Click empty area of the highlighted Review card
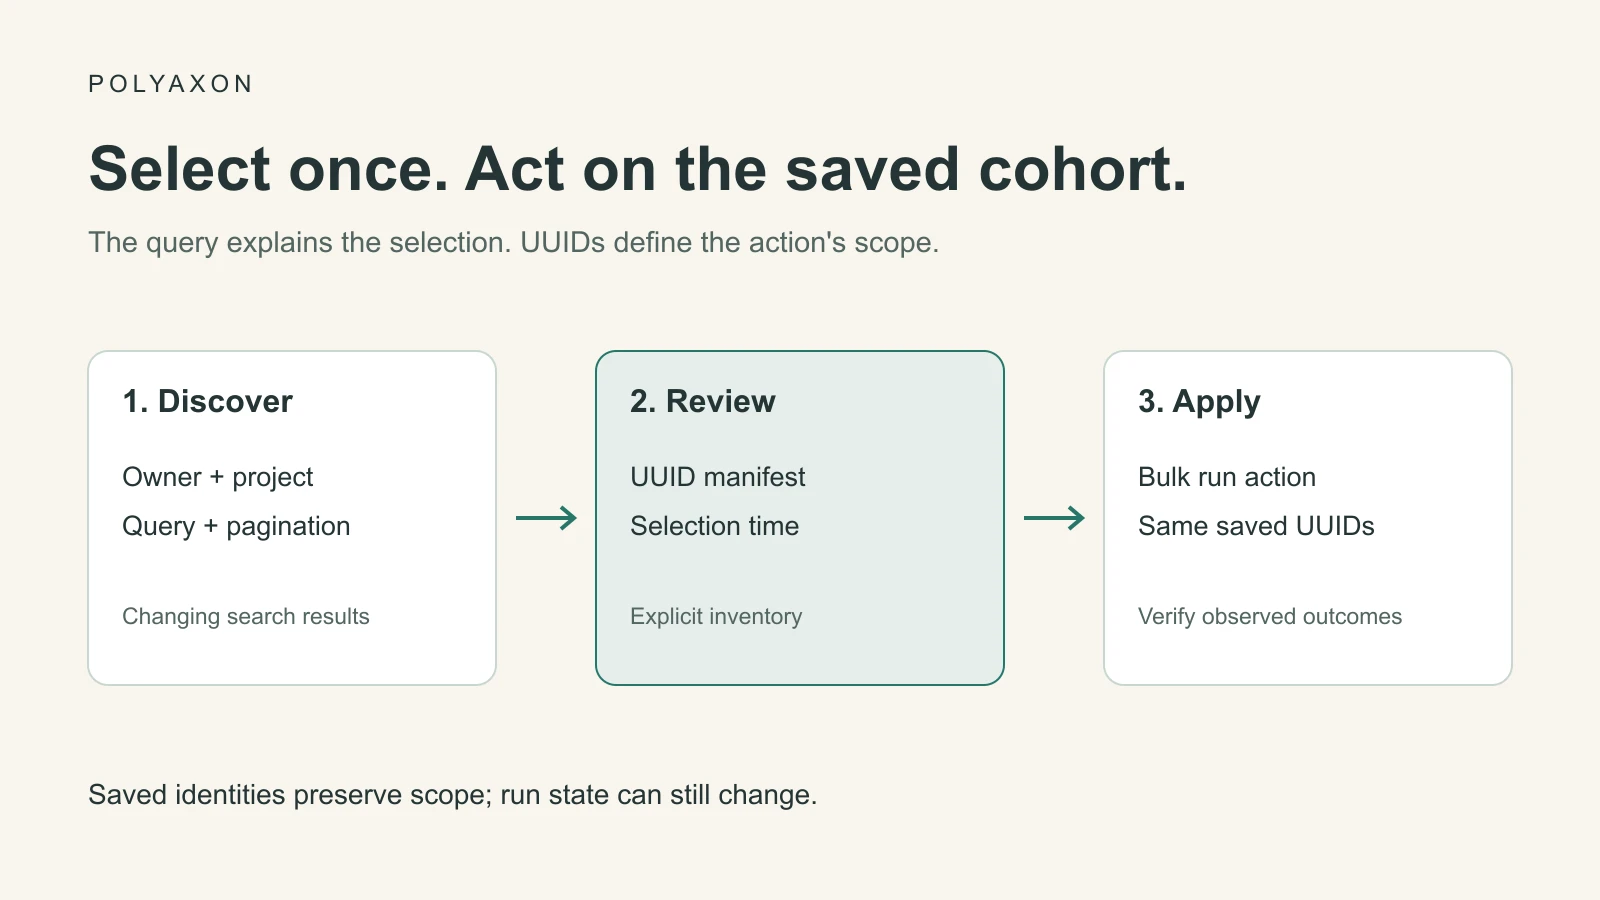Image resolution: width=1600 pixels, height=900 pixels. (900, 570)
